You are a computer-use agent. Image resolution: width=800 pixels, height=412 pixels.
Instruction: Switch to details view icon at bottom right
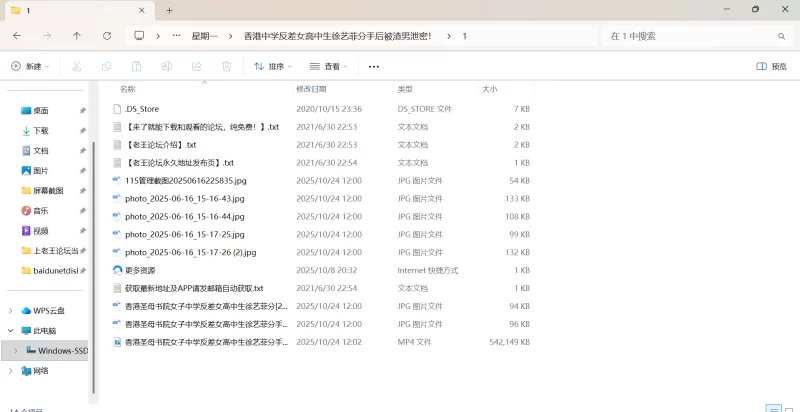tap(771, 408)
